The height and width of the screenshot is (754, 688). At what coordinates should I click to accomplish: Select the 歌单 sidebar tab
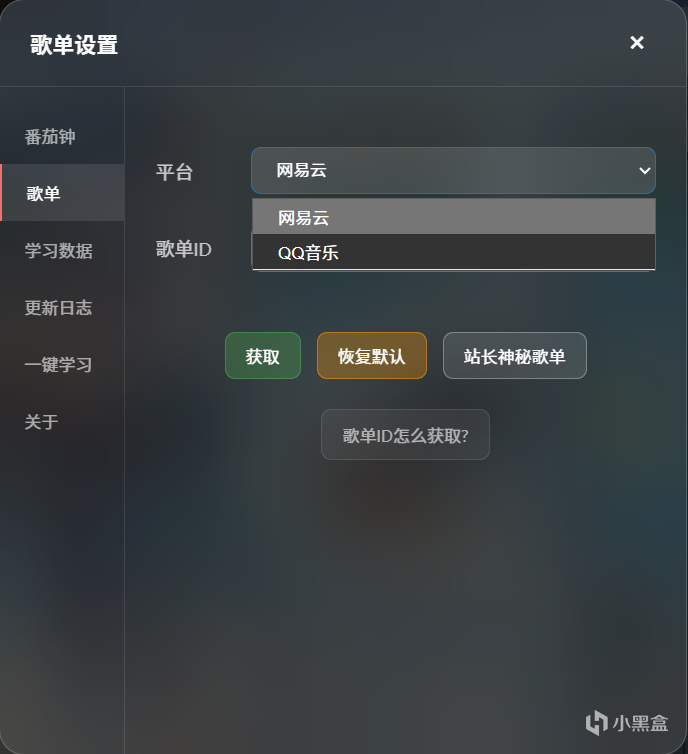coord(44,193)
